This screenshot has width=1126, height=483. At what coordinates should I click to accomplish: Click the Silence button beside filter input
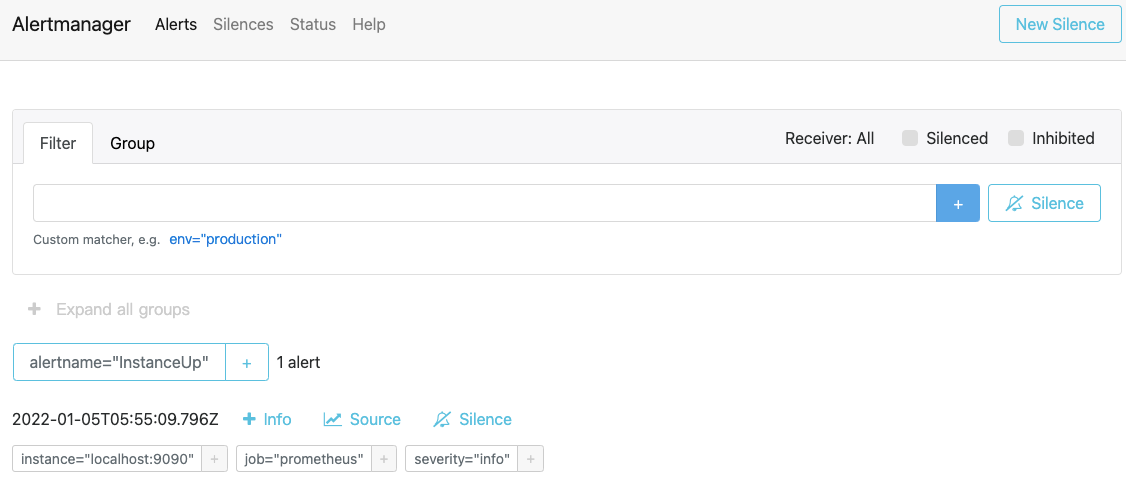(1044, 203)
